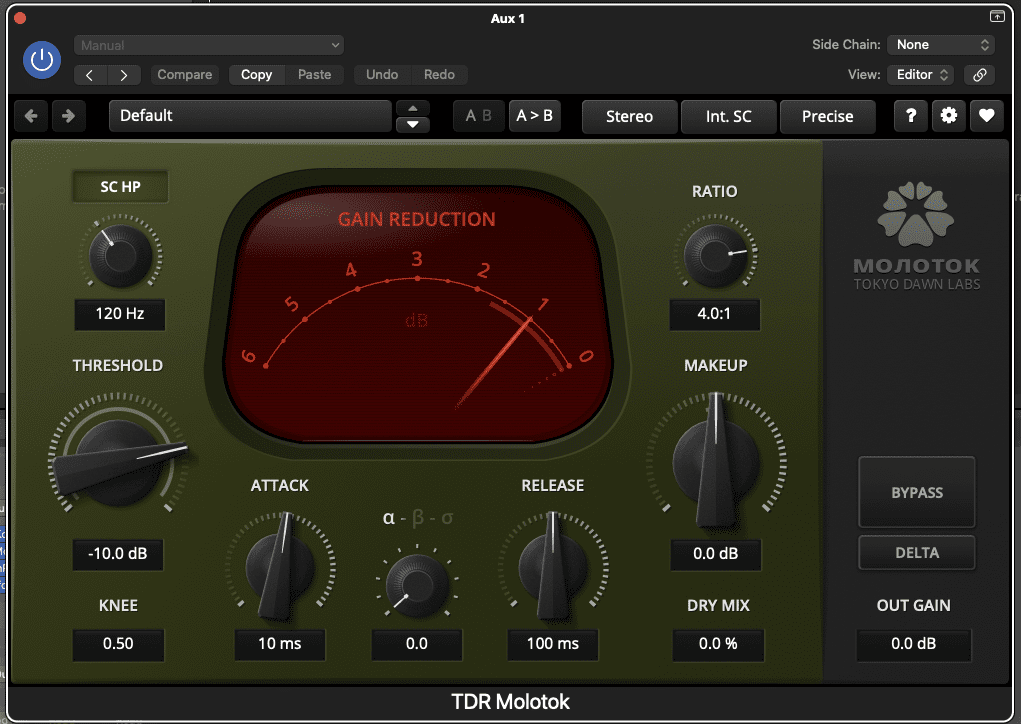Click the Threshold knob

pyautogui.click(x=118, y=462)
